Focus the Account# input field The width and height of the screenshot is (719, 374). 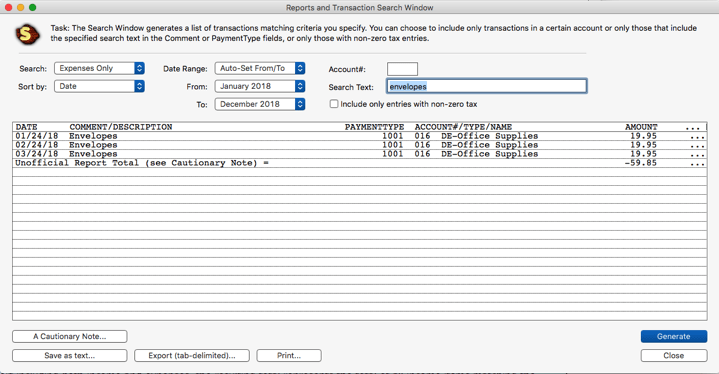pyautogui.click(x=402, y=69)
